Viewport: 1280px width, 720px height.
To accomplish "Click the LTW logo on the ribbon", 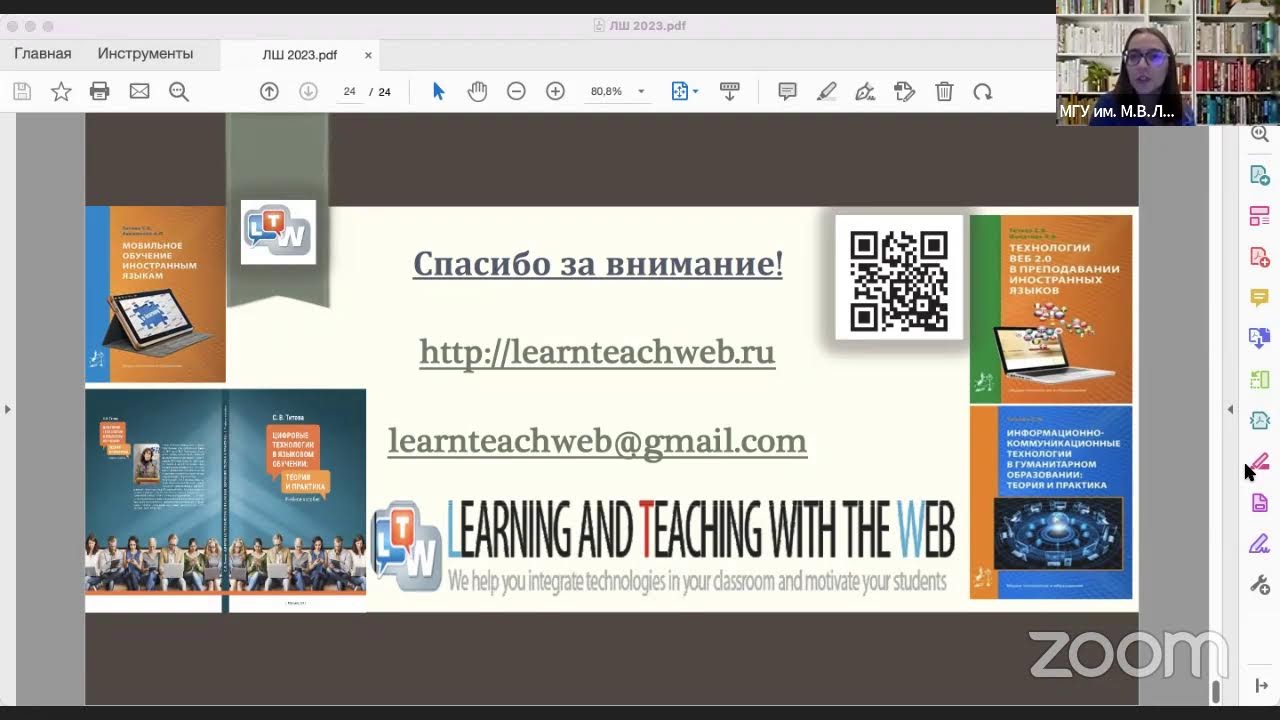I will [278, 232].
